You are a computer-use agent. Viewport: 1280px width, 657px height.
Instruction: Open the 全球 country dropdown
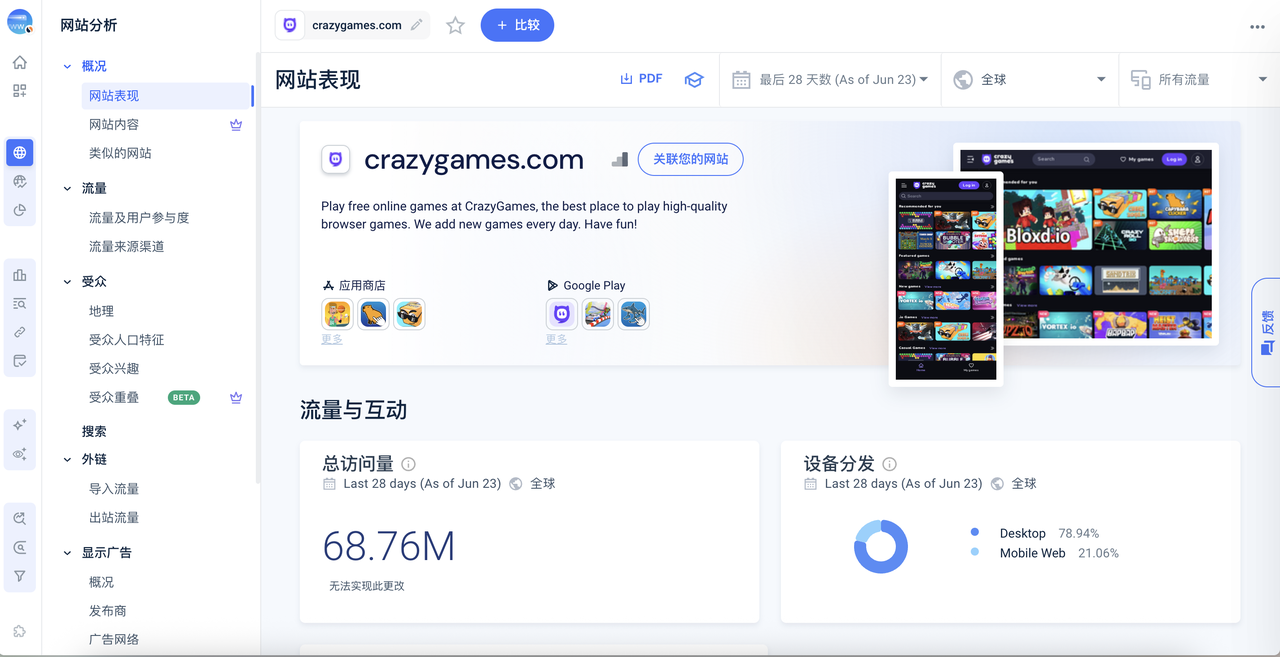click(x=1030, y=80)
